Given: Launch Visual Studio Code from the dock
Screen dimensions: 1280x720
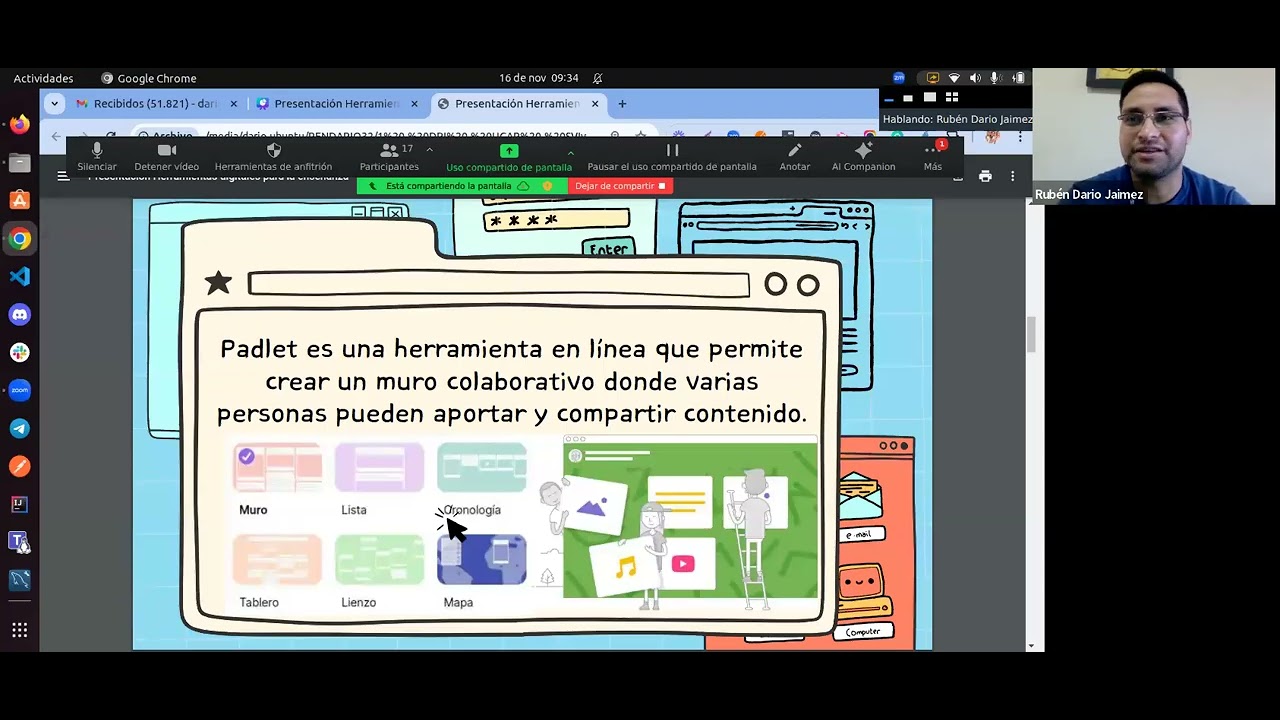Looking at the screenshot, I should point(19,276).
